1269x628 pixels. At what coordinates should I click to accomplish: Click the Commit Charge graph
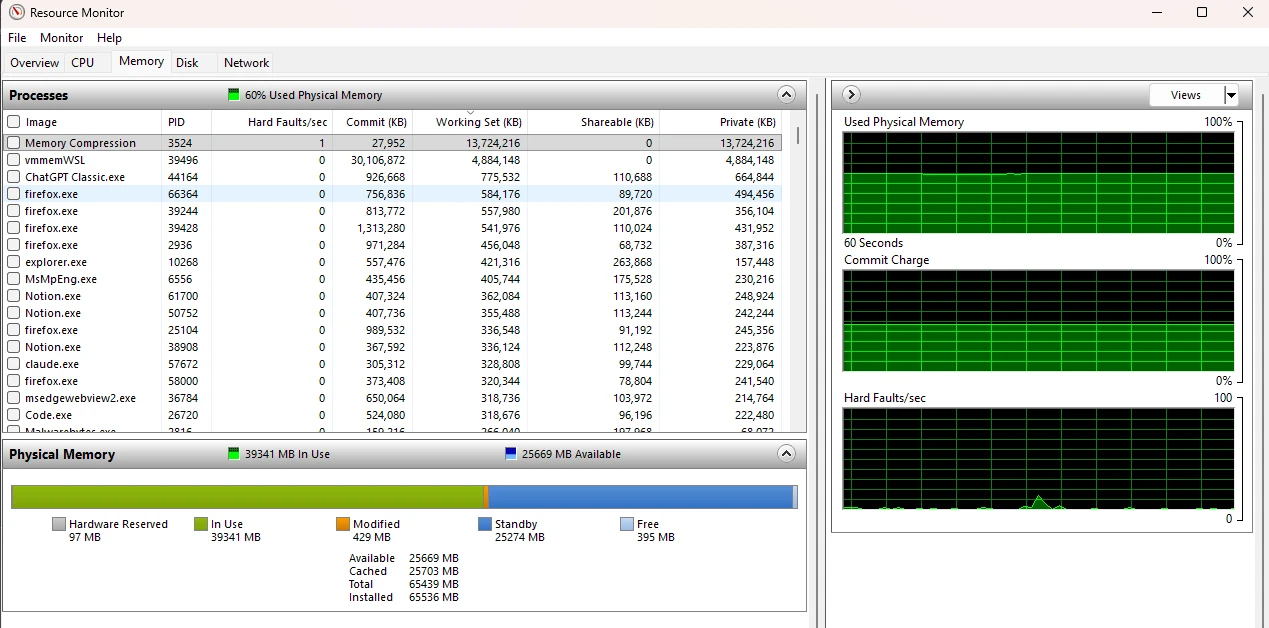1038,321
